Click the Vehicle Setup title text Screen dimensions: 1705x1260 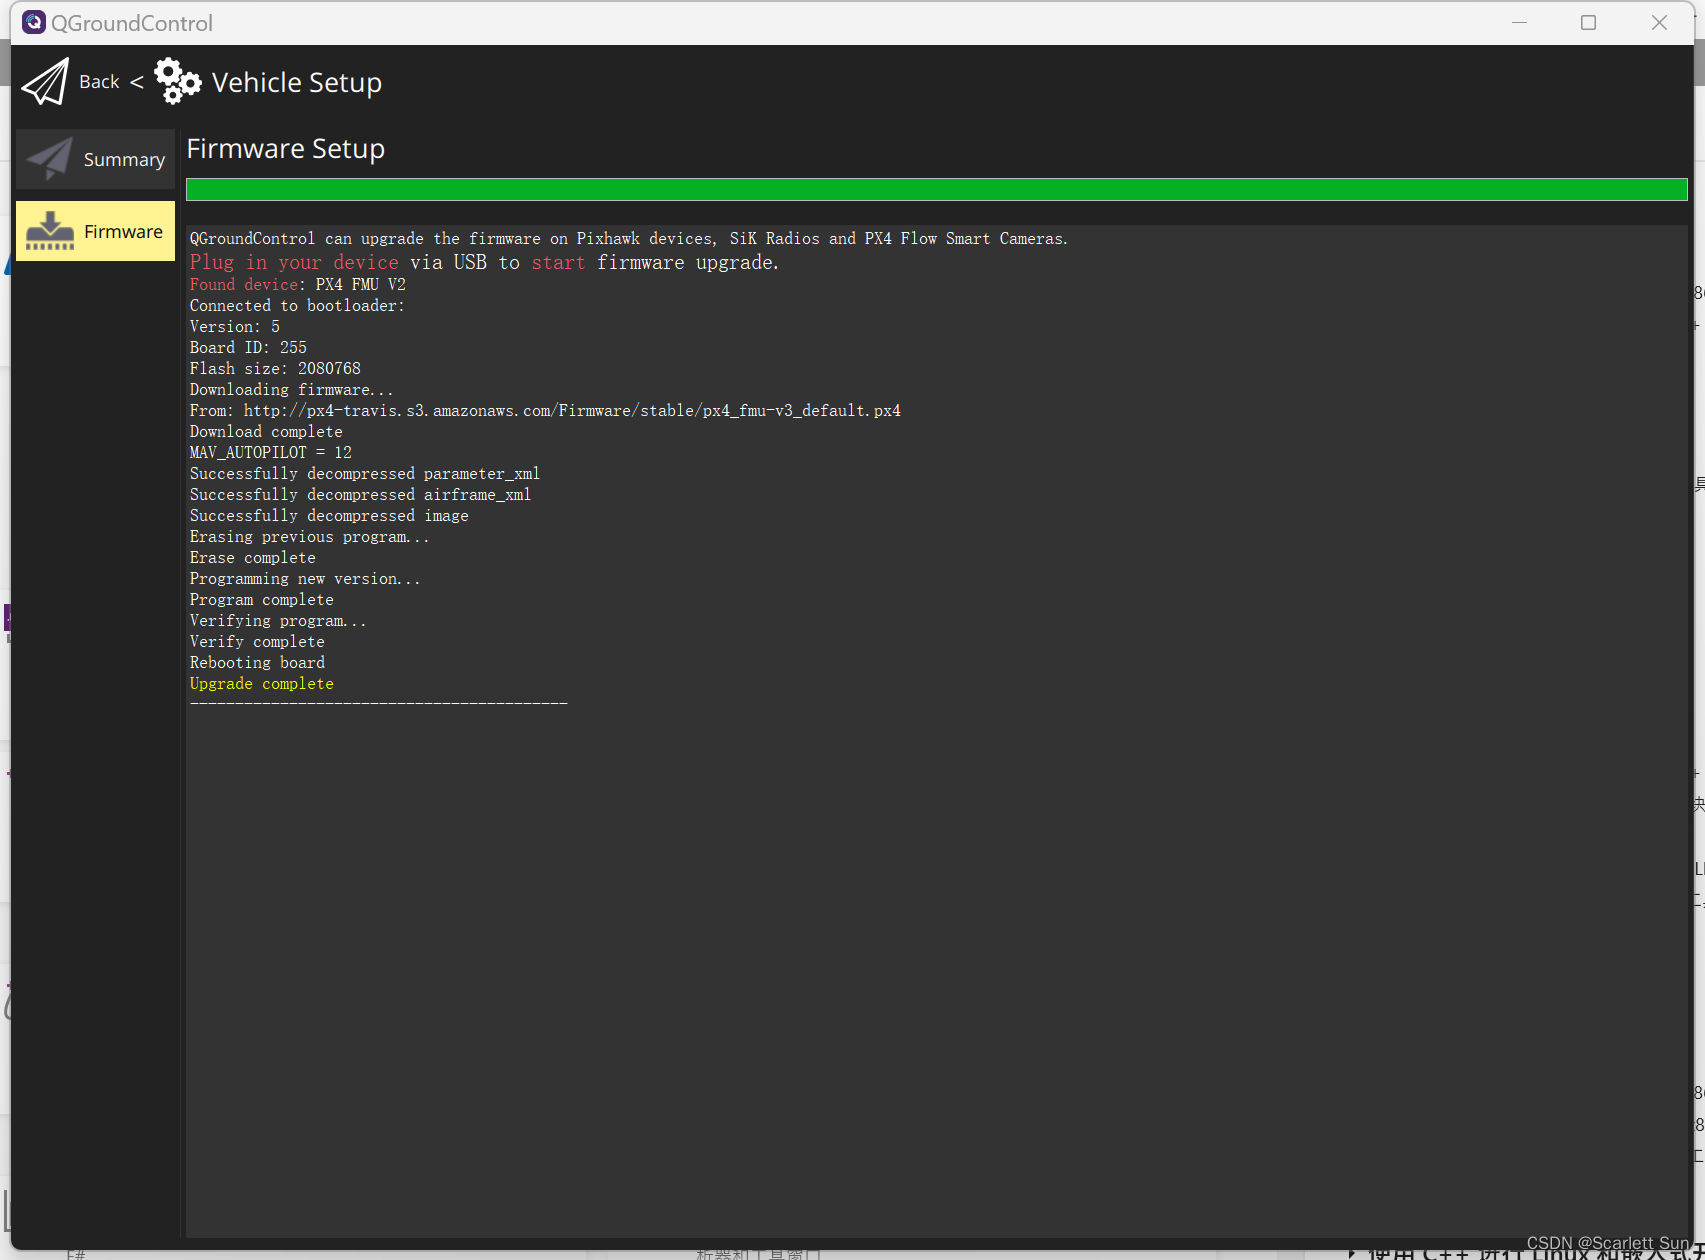pos(297,83)
